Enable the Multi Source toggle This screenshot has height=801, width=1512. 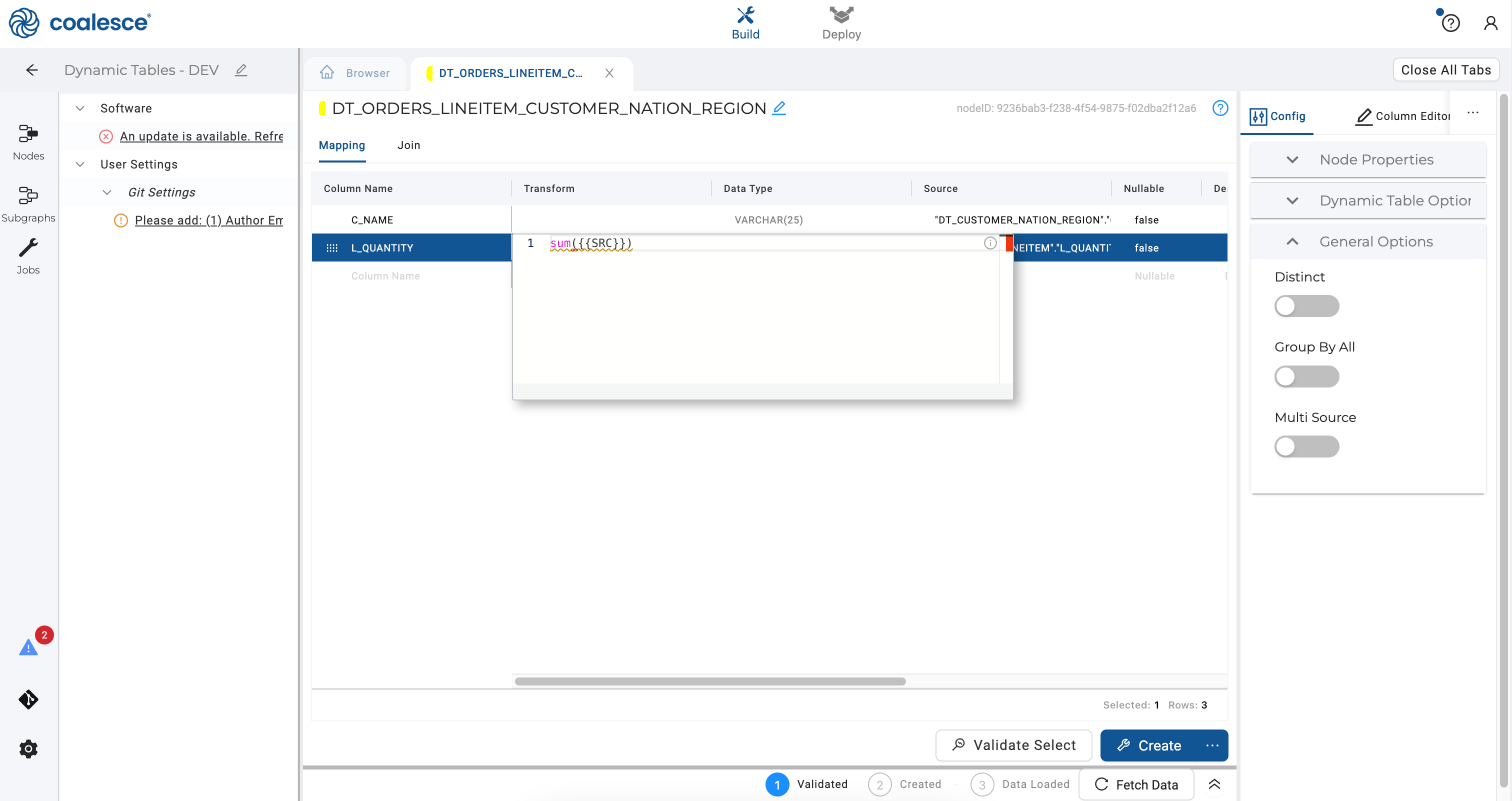click(1306, 447)
